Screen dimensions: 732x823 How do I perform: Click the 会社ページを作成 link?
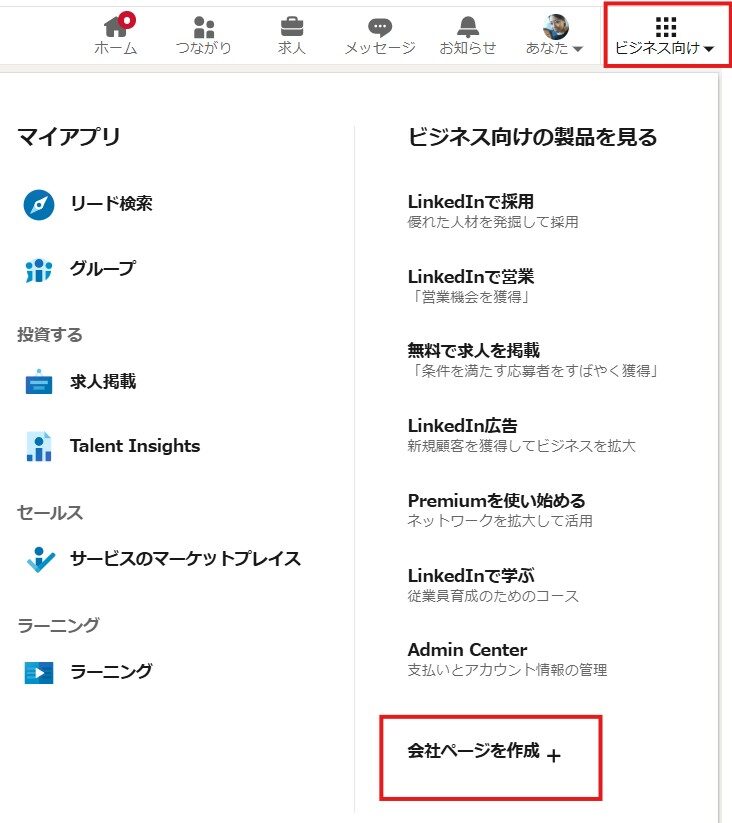click(473, 751)
